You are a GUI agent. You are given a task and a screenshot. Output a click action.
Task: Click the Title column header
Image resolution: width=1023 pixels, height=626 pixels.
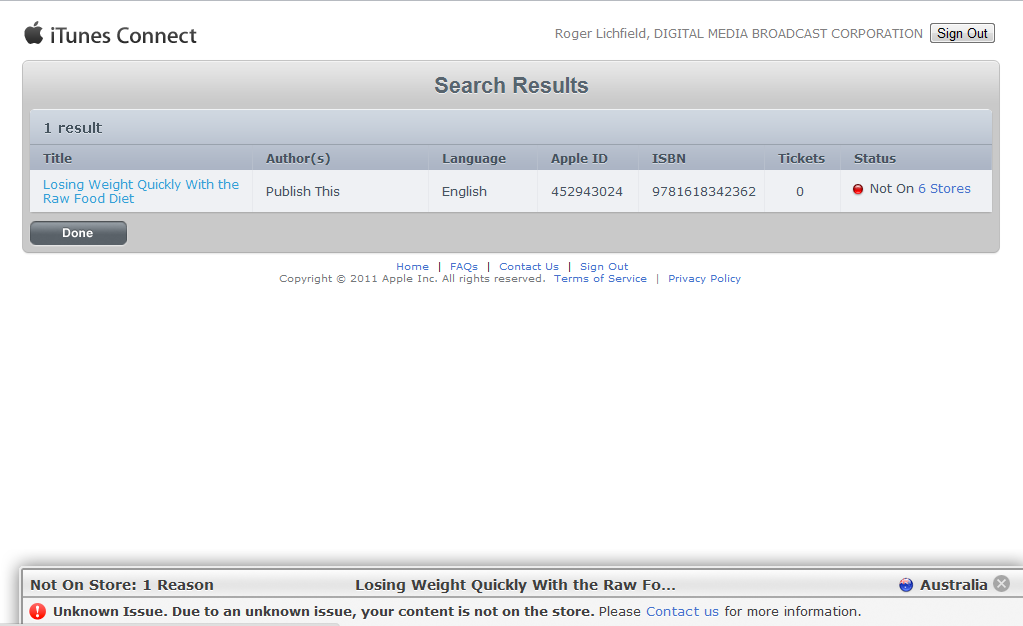tap(57, 159)
